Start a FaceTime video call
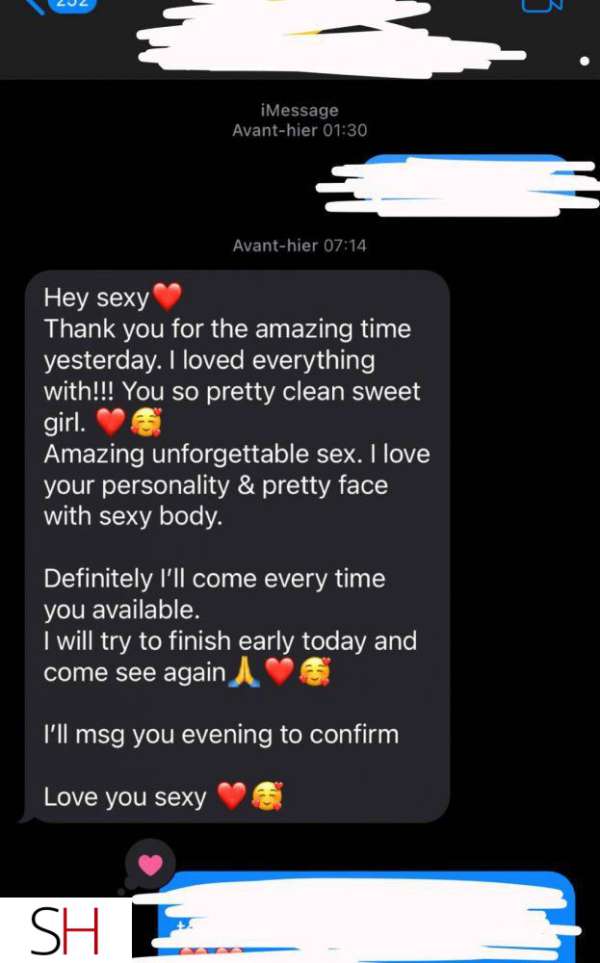 (542, 5)
